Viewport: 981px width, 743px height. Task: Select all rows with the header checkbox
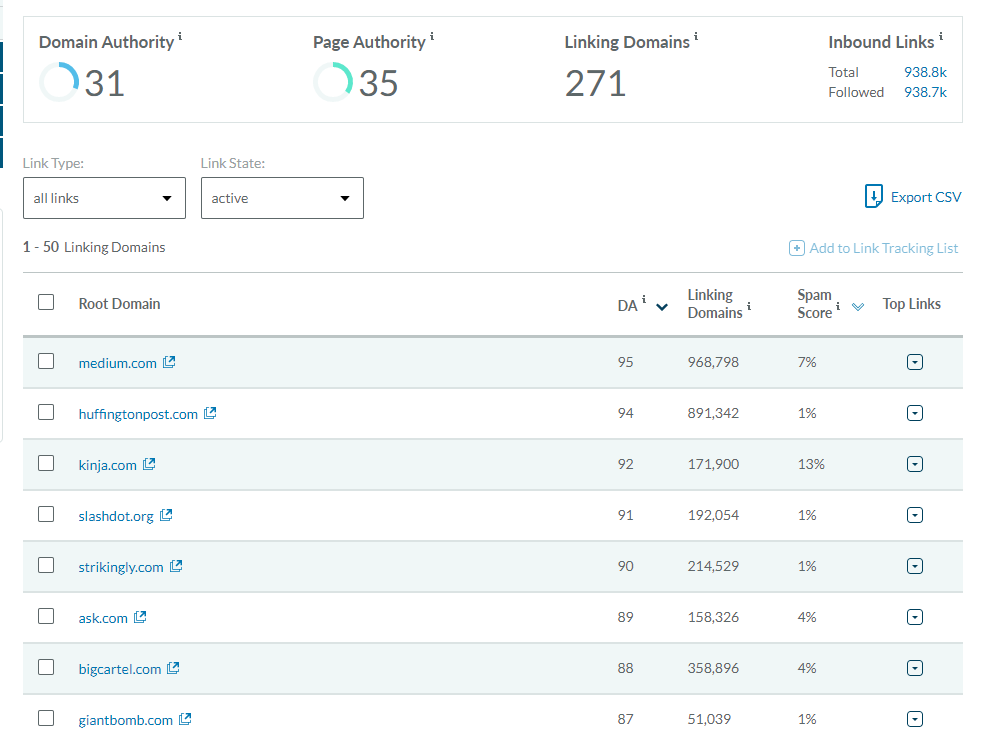click(x=46, y=302)
